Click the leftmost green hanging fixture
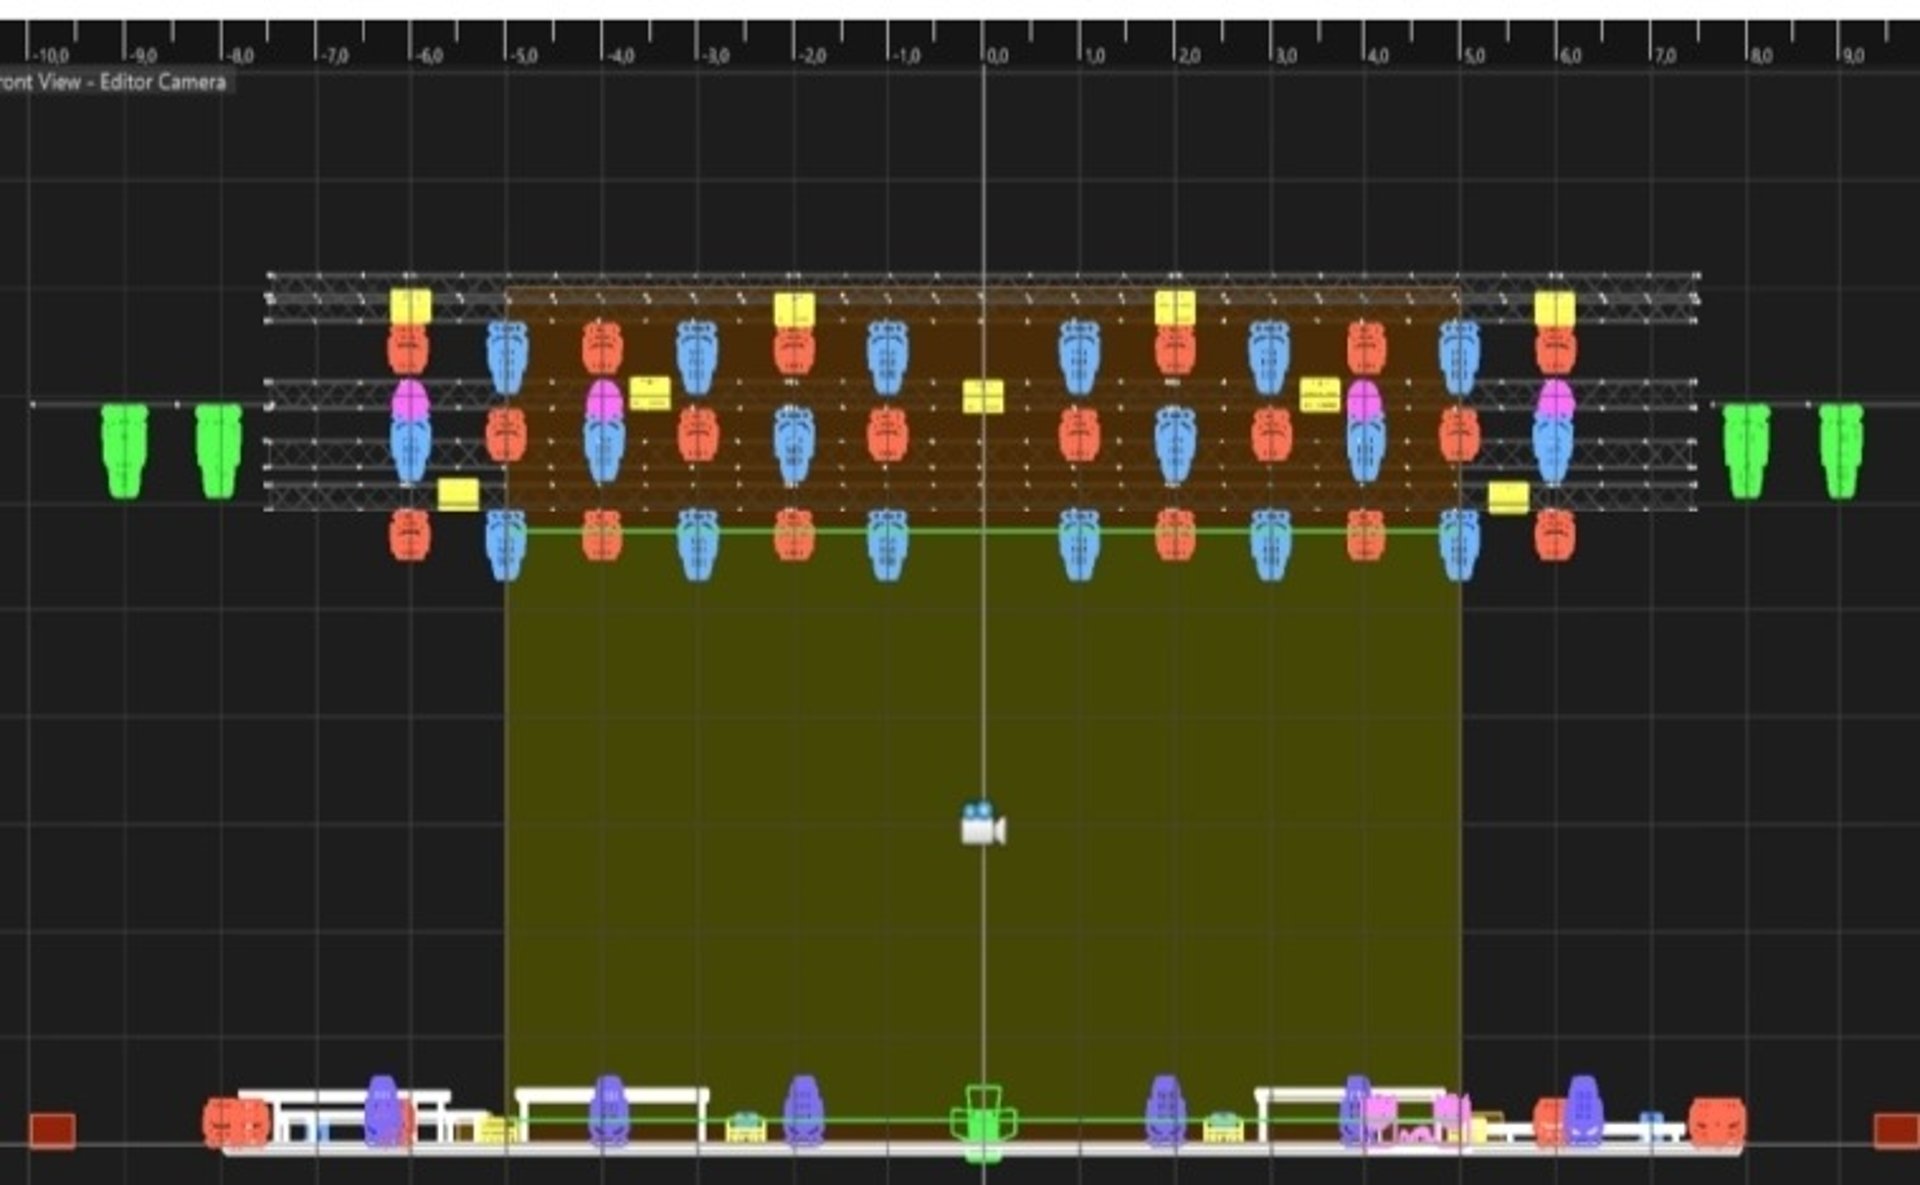The width and height of the screenshot is (1920, 1185). pos(125,449)
